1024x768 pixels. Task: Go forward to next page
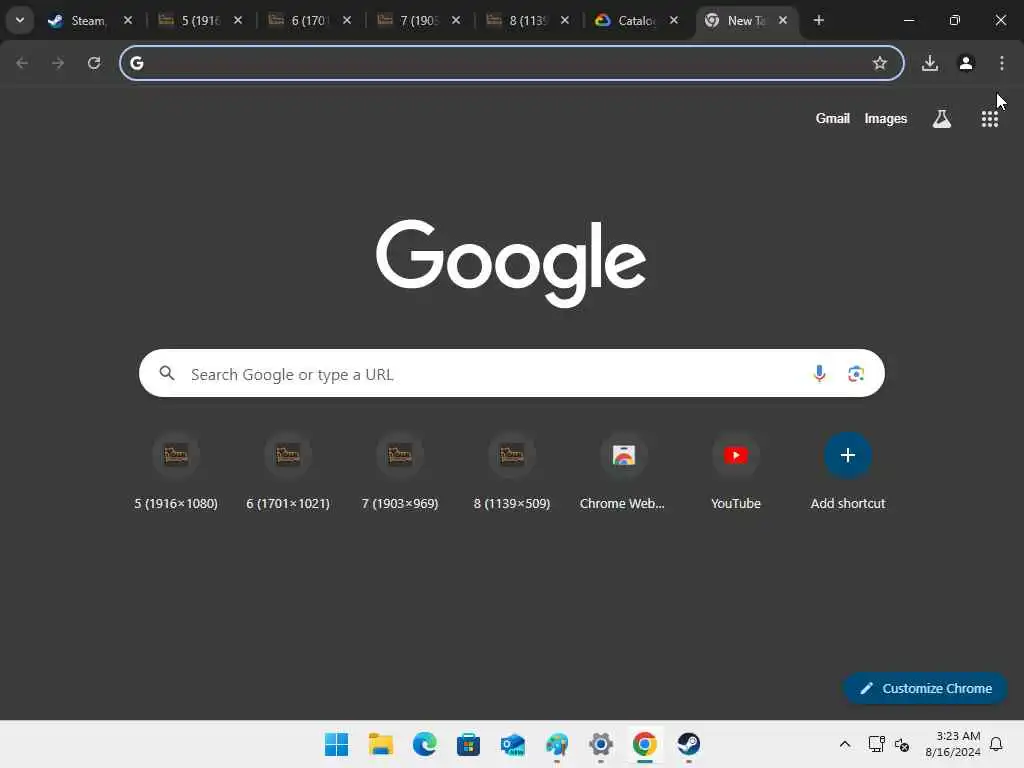(58, 63)
